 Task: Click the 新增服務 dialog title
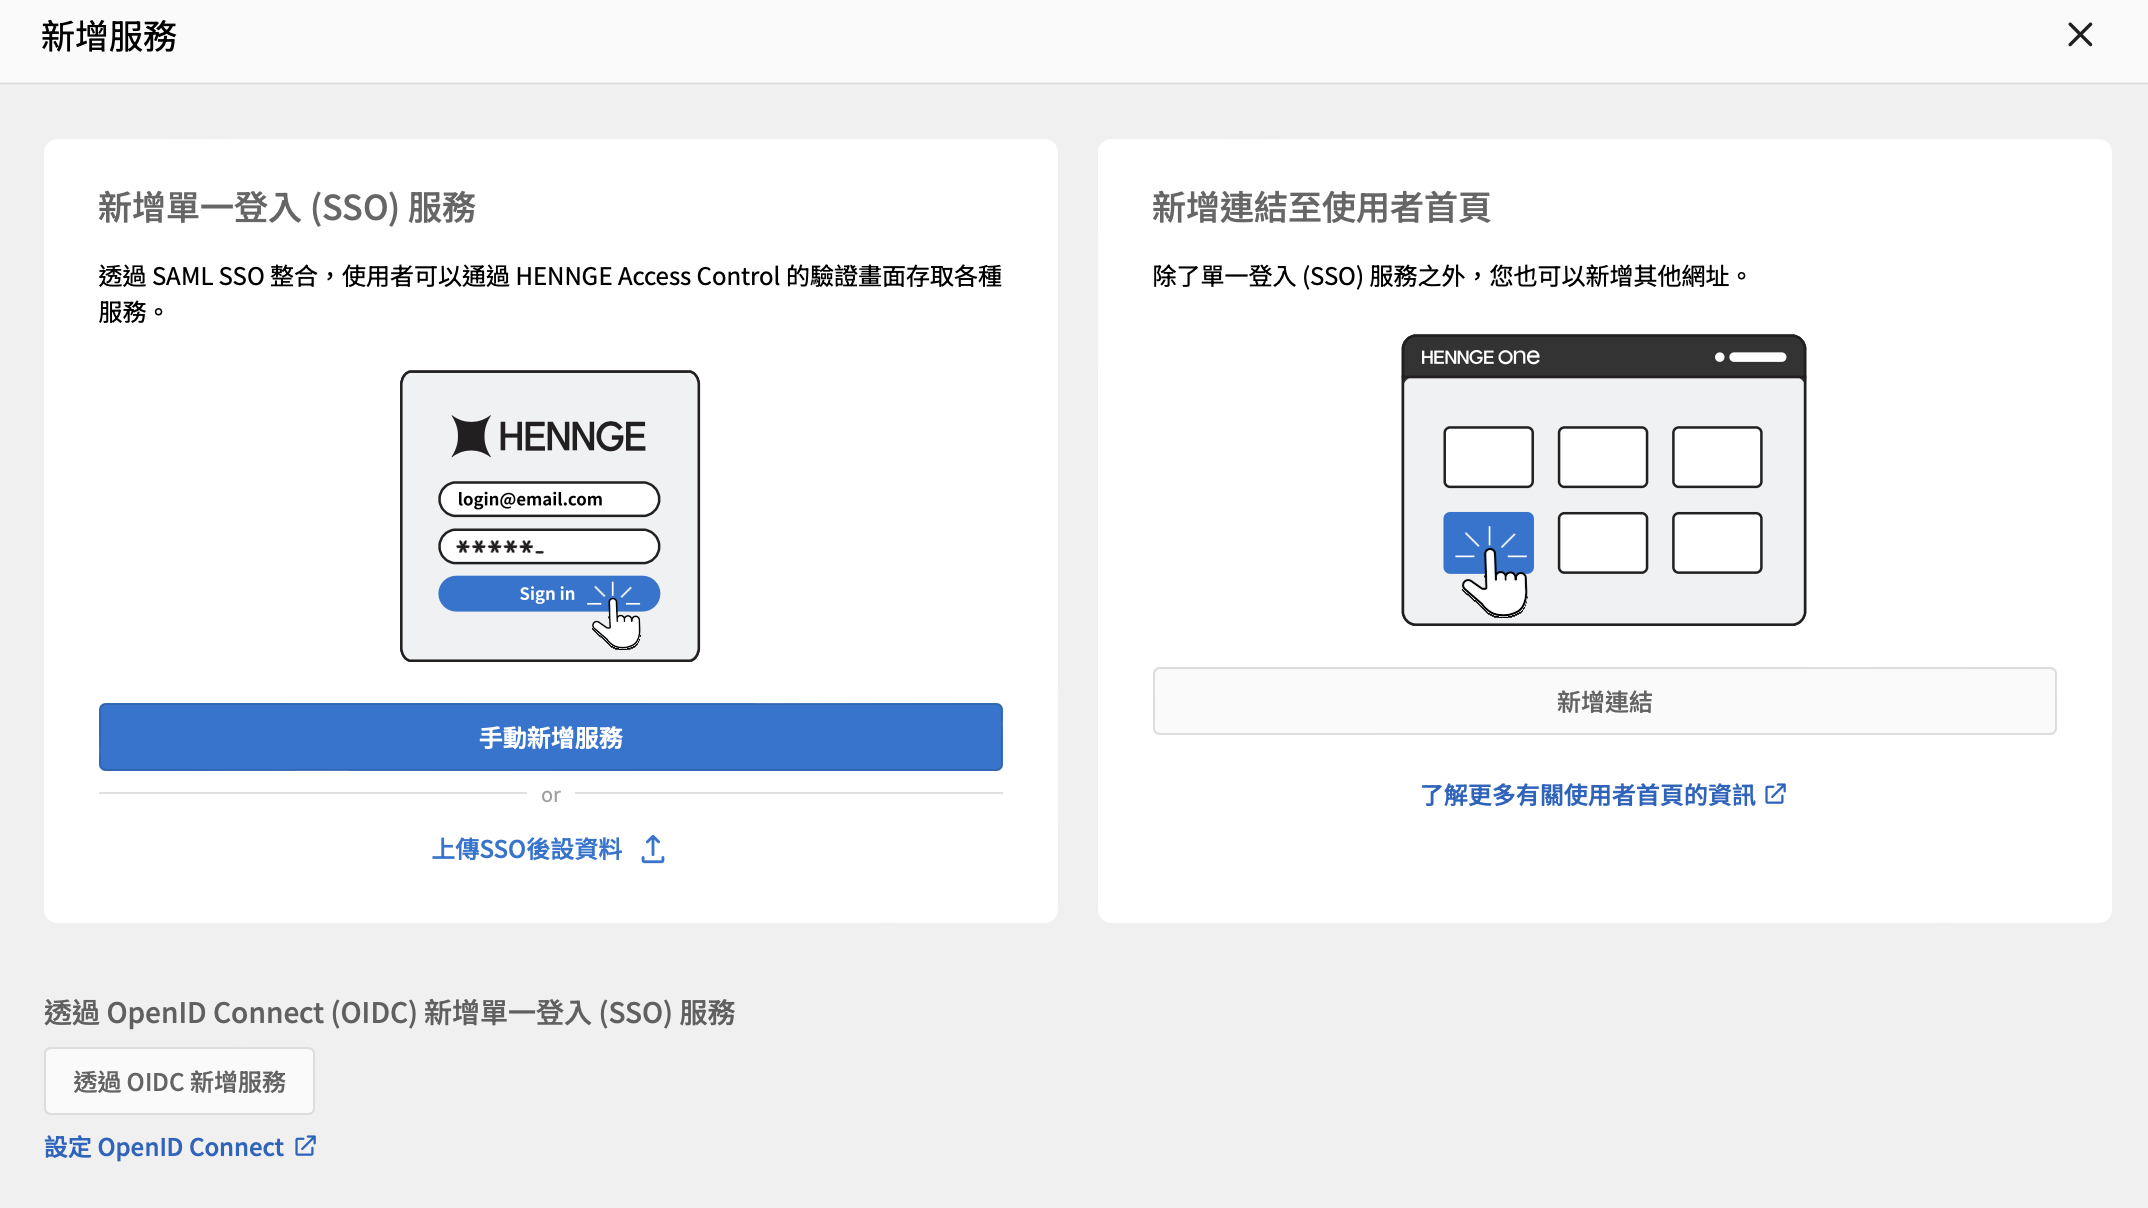pyautogui.click(x=108, y=37)
